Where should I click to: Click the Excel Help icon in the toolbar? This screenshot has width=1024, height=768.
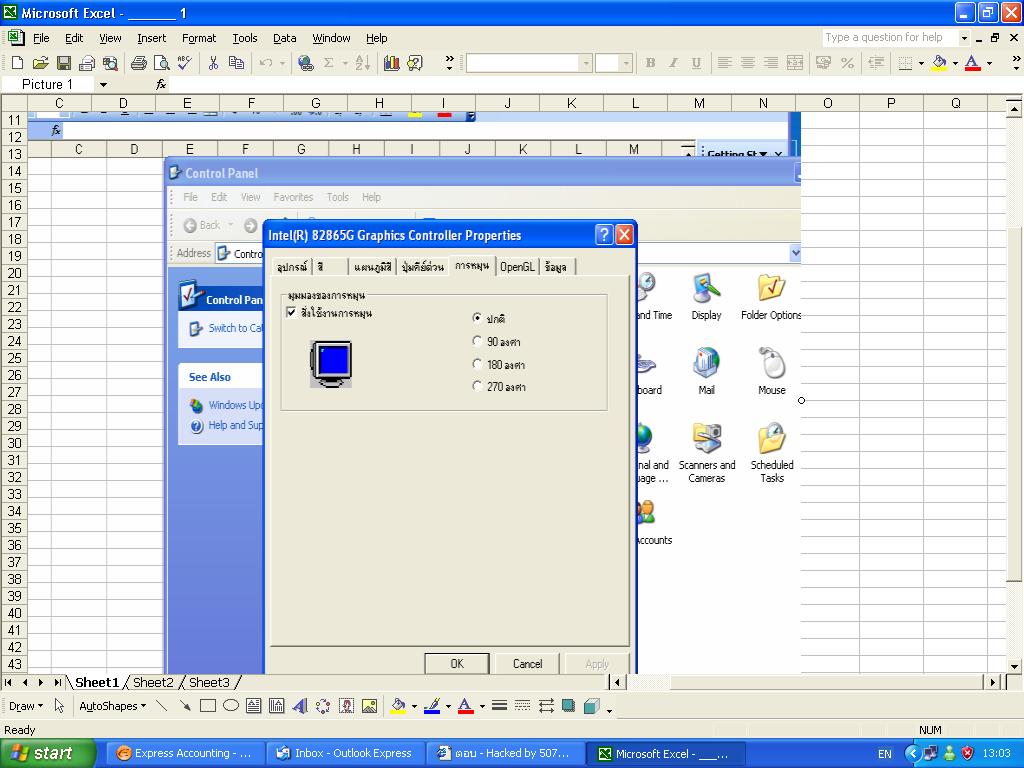(x=415, y=63)
